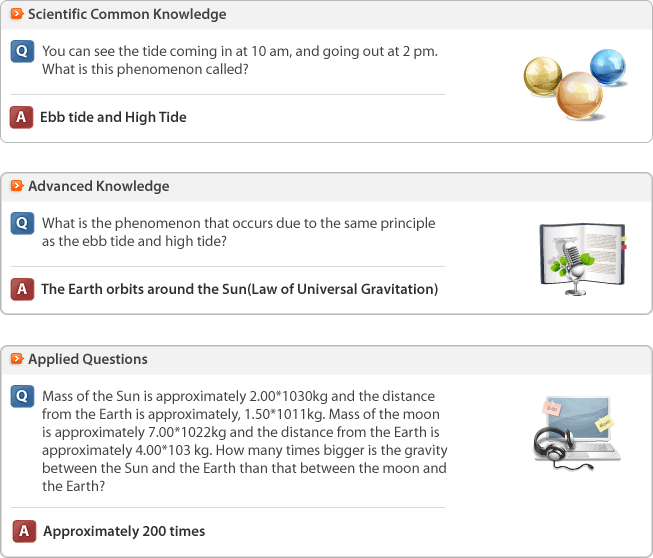This screenshot has width=653, height=558.
Task: Click the orange arrow beside Scientific Common Knowledge
Action: coord(17,14)
